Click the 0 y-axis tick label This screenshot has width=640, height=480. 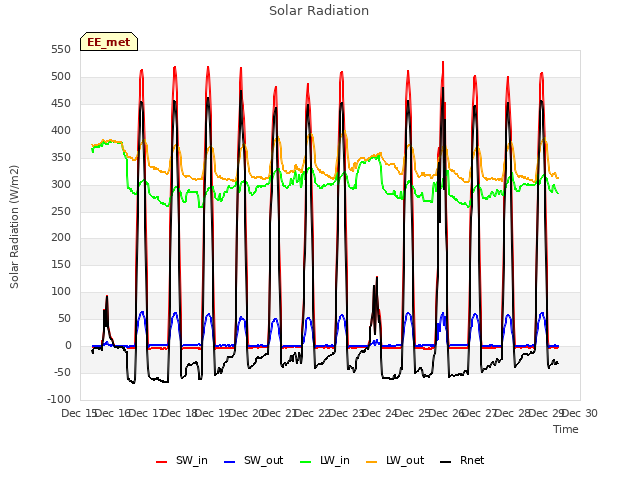(x=68, y=345)
